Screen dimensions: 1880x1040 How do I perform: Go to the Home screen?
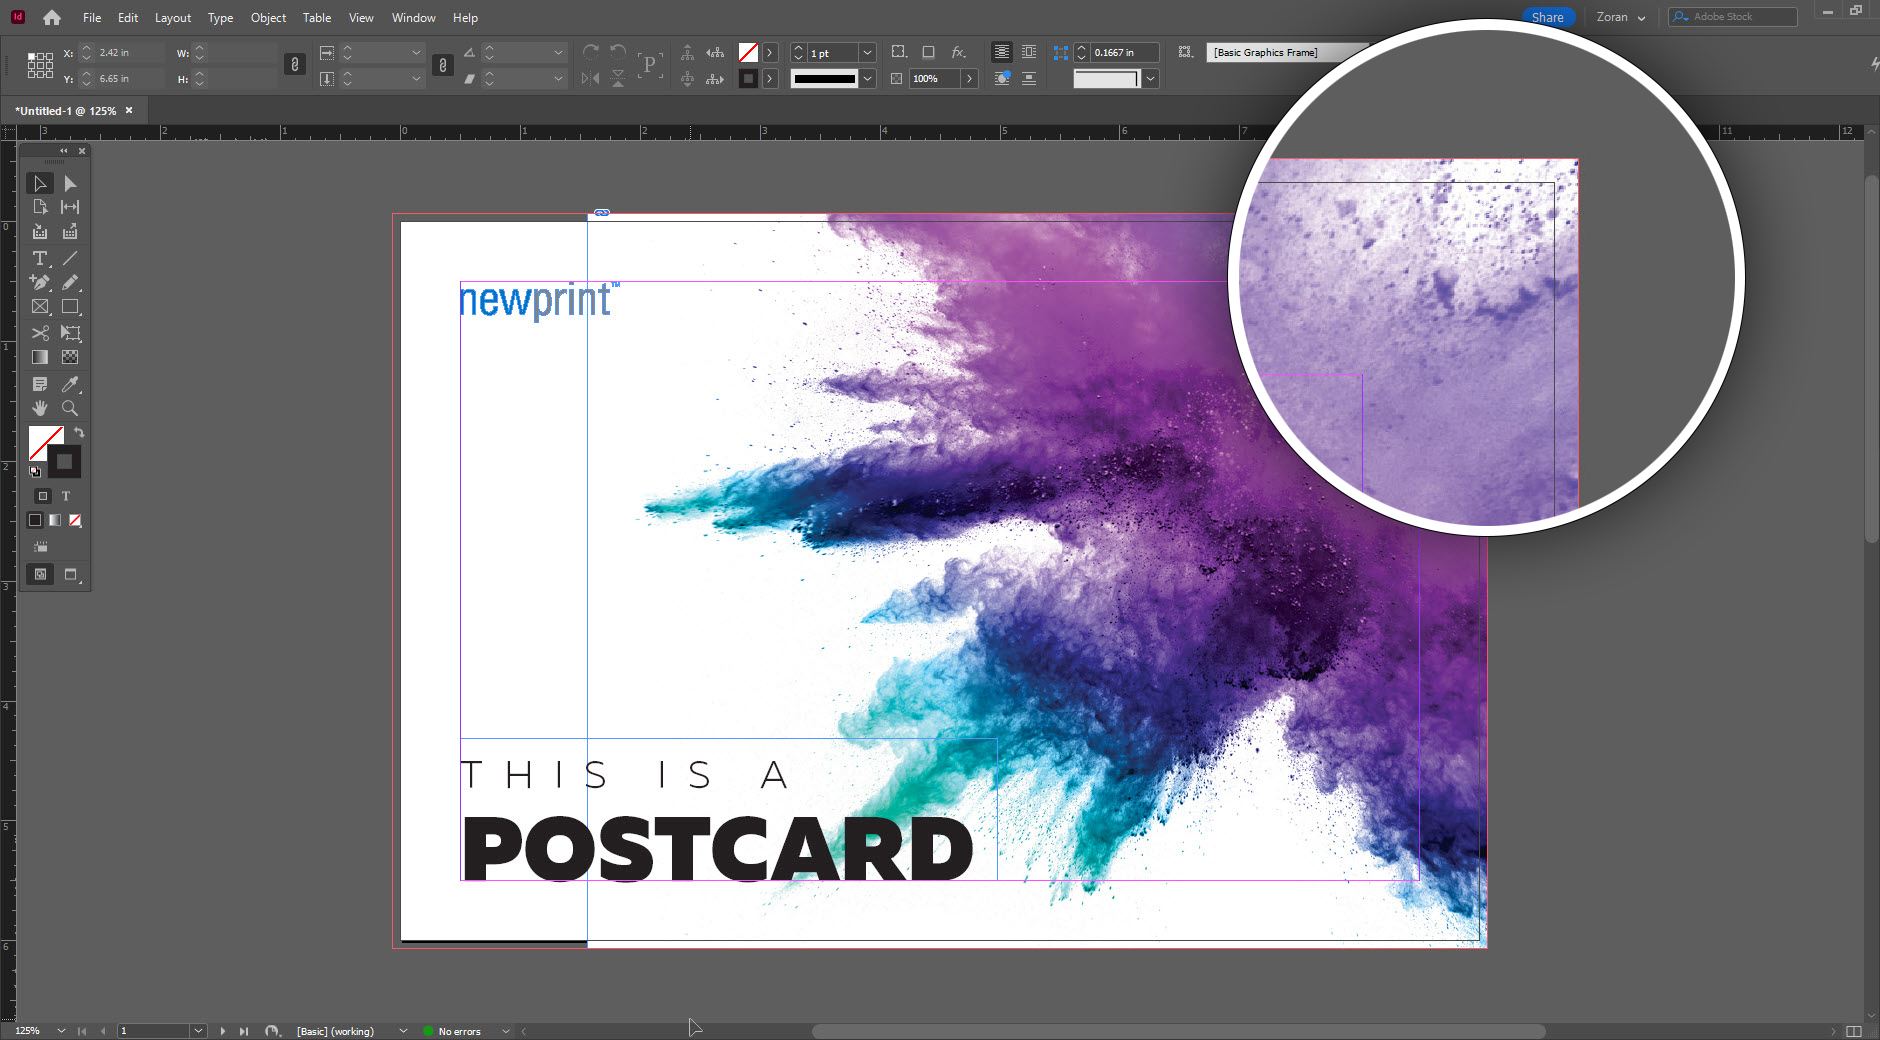click(52, 17)
